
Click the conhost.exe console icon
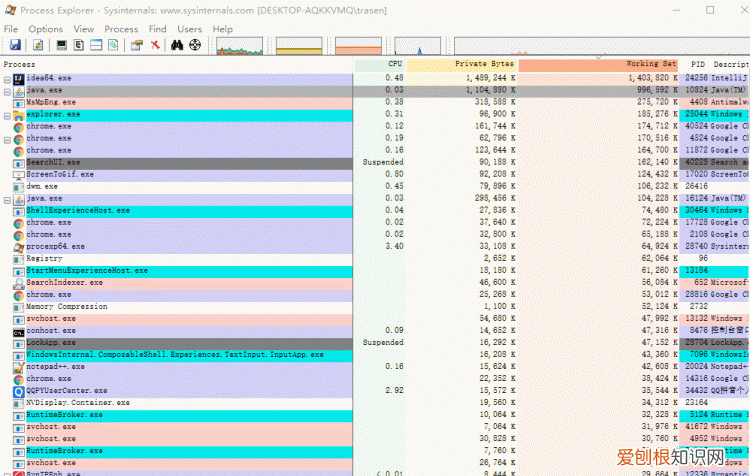(x=19, y=332)
